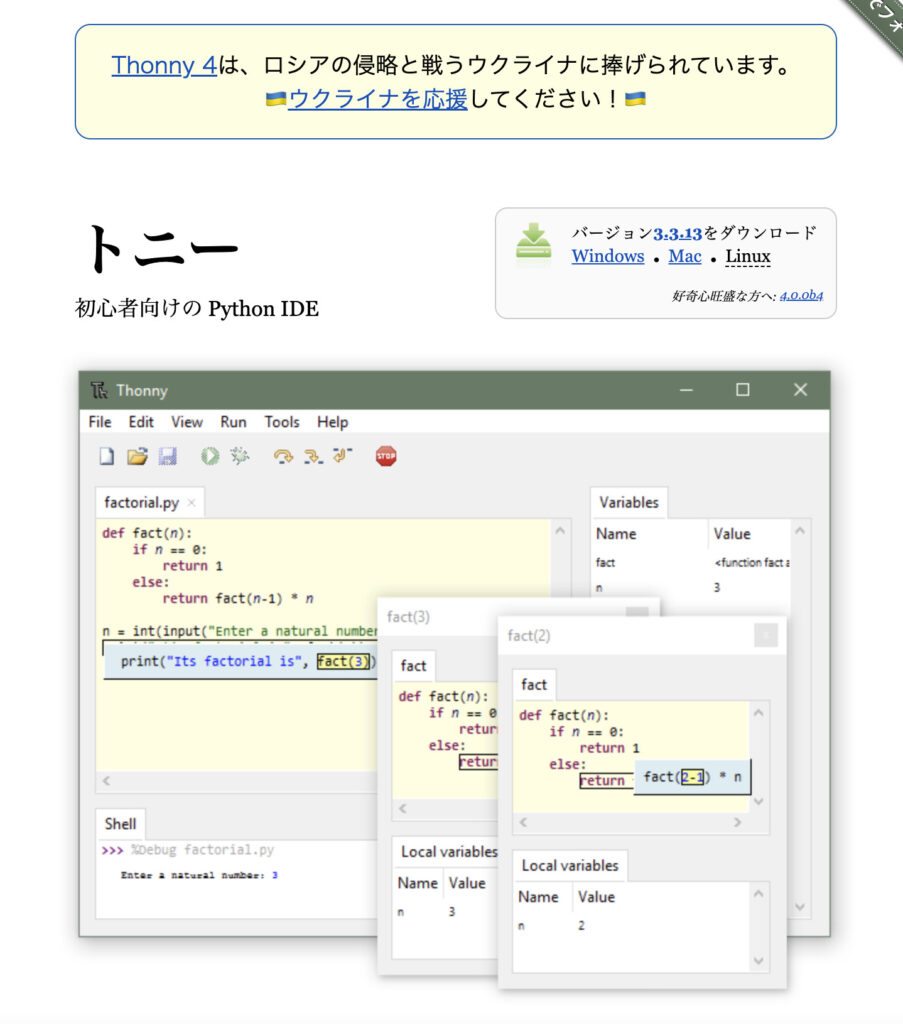Viewport: 903px width, 1024px height.
Task: Click the green Run script icon
Action: (x=210, y=456)
